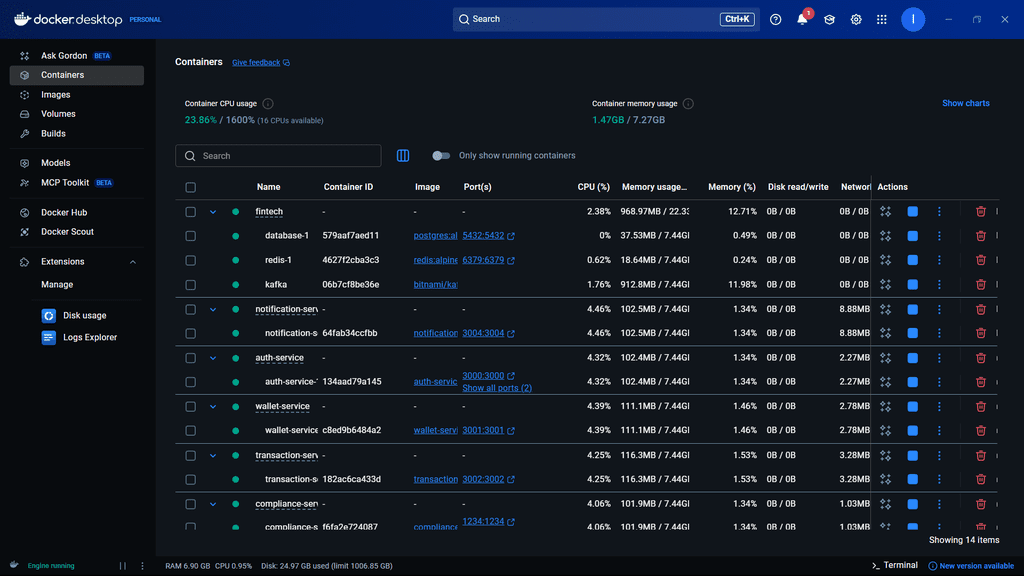Viewport: 1024px width, 576px height.
Task: Collapse the fintech compose group
Action: (x=213, y=212)
